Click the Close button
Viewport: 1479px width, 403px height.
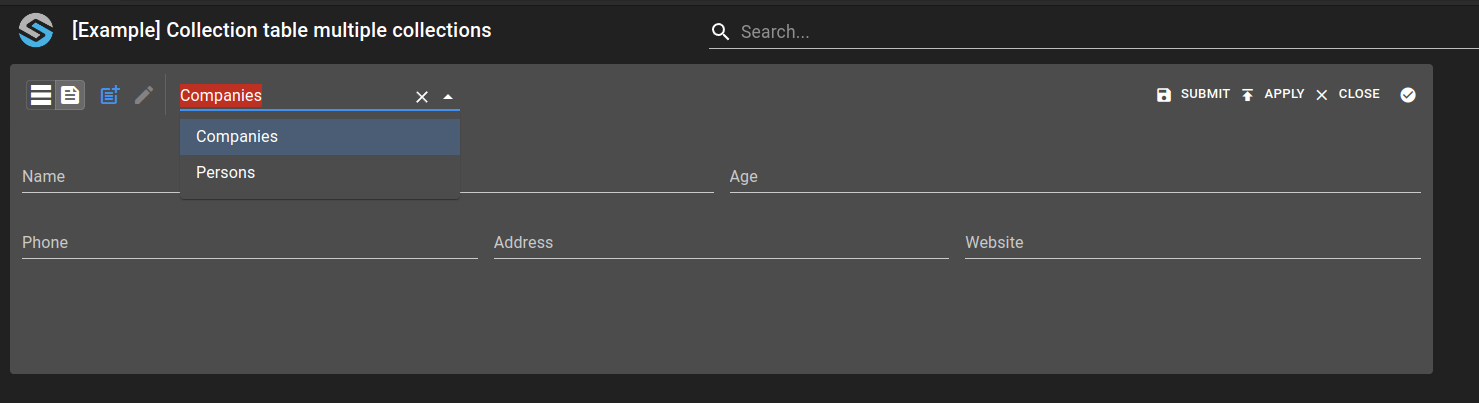(1347, 94)
